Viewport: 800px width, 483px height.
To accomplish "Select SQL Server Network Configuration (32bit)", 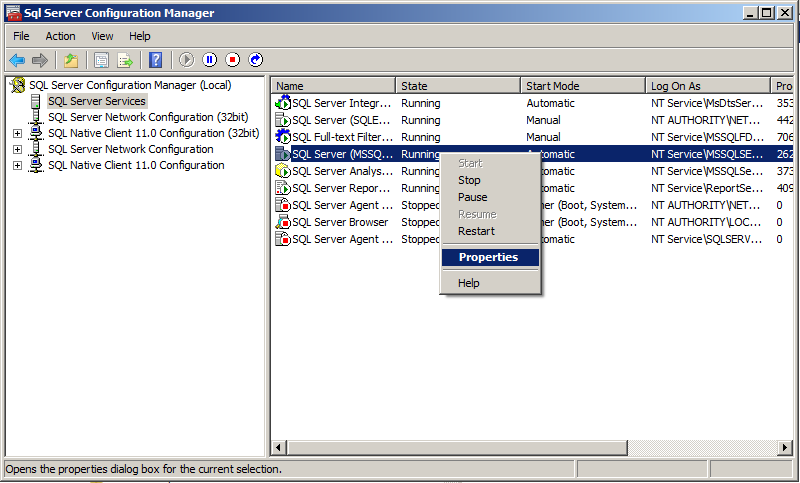I will 148,117.
